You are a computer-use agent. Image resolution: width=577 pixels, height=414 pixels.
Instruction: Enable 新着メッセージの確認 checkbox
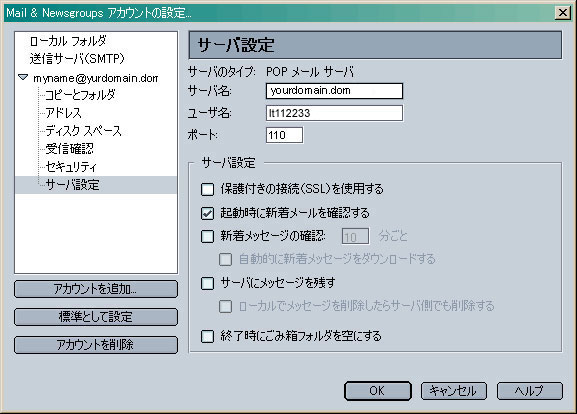pyautogui.click(x=208, y=236)
